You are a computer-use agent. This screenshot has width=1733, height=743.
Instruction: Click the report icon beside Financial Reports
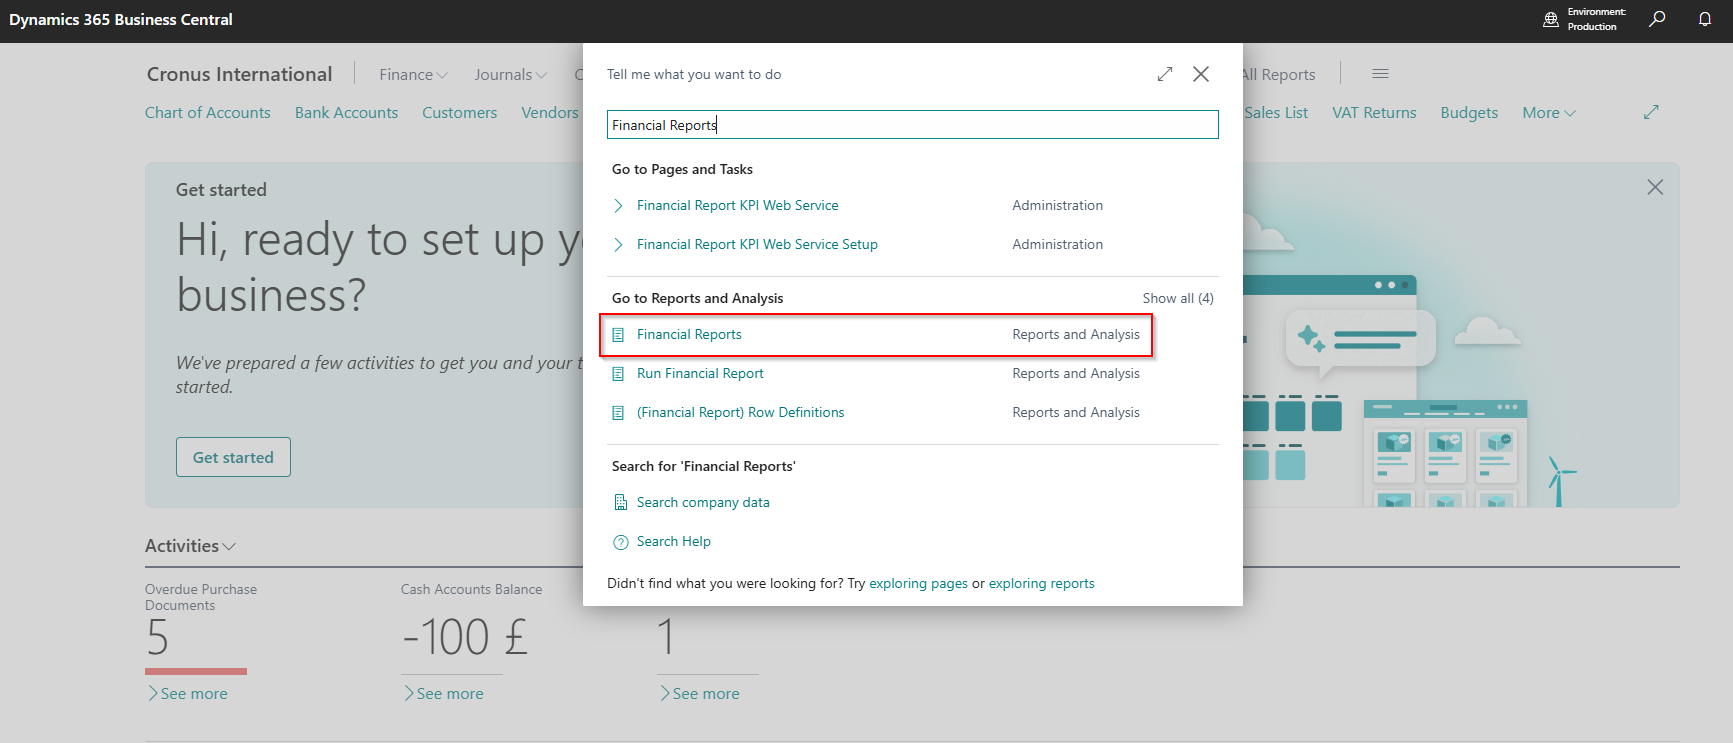(618, 335)
